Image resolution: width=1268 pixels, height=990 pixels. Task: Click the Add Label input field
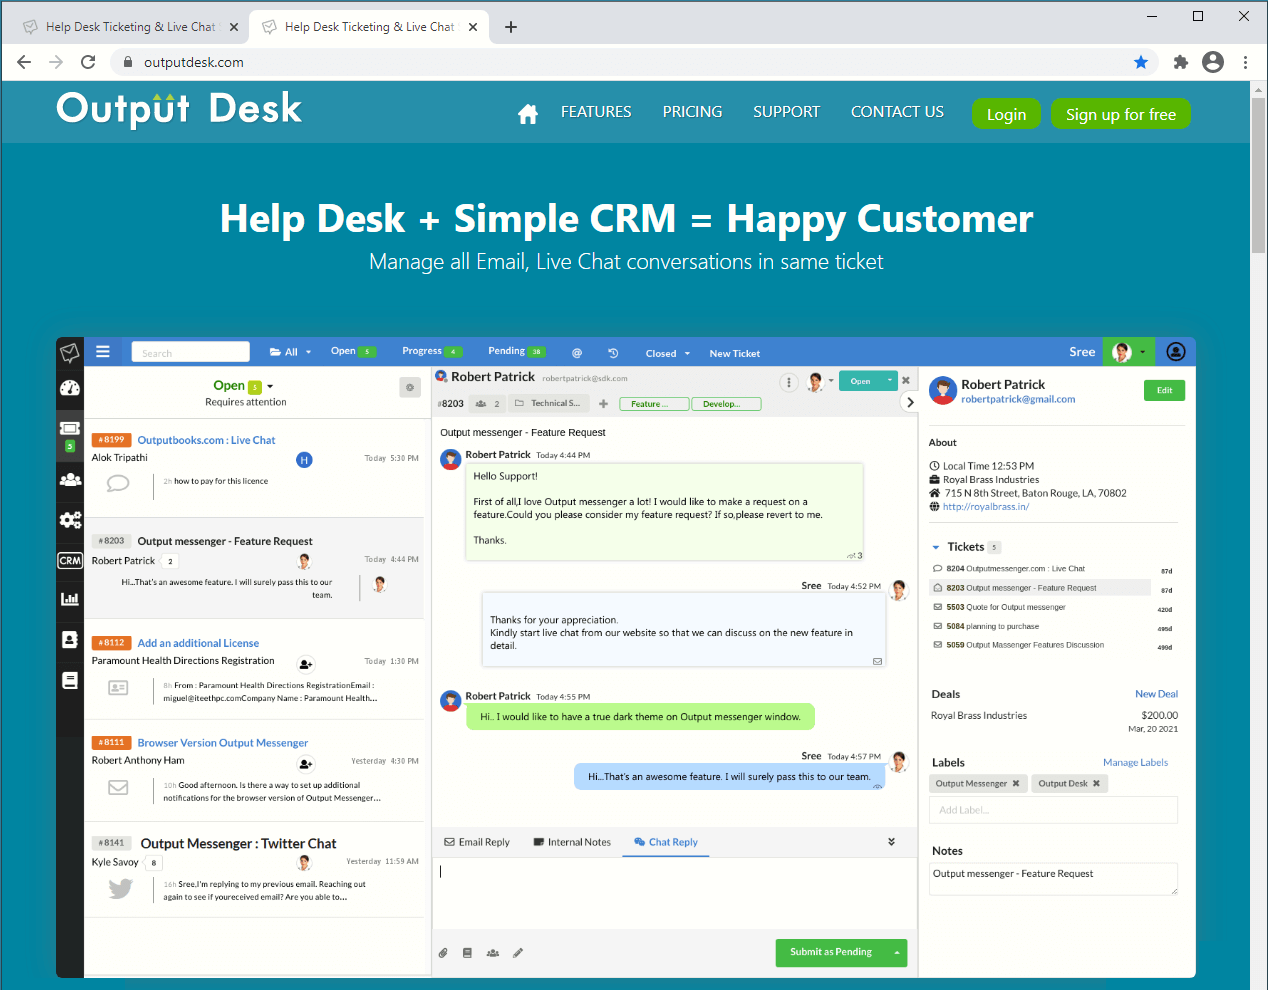click(x=1053, y=810)
